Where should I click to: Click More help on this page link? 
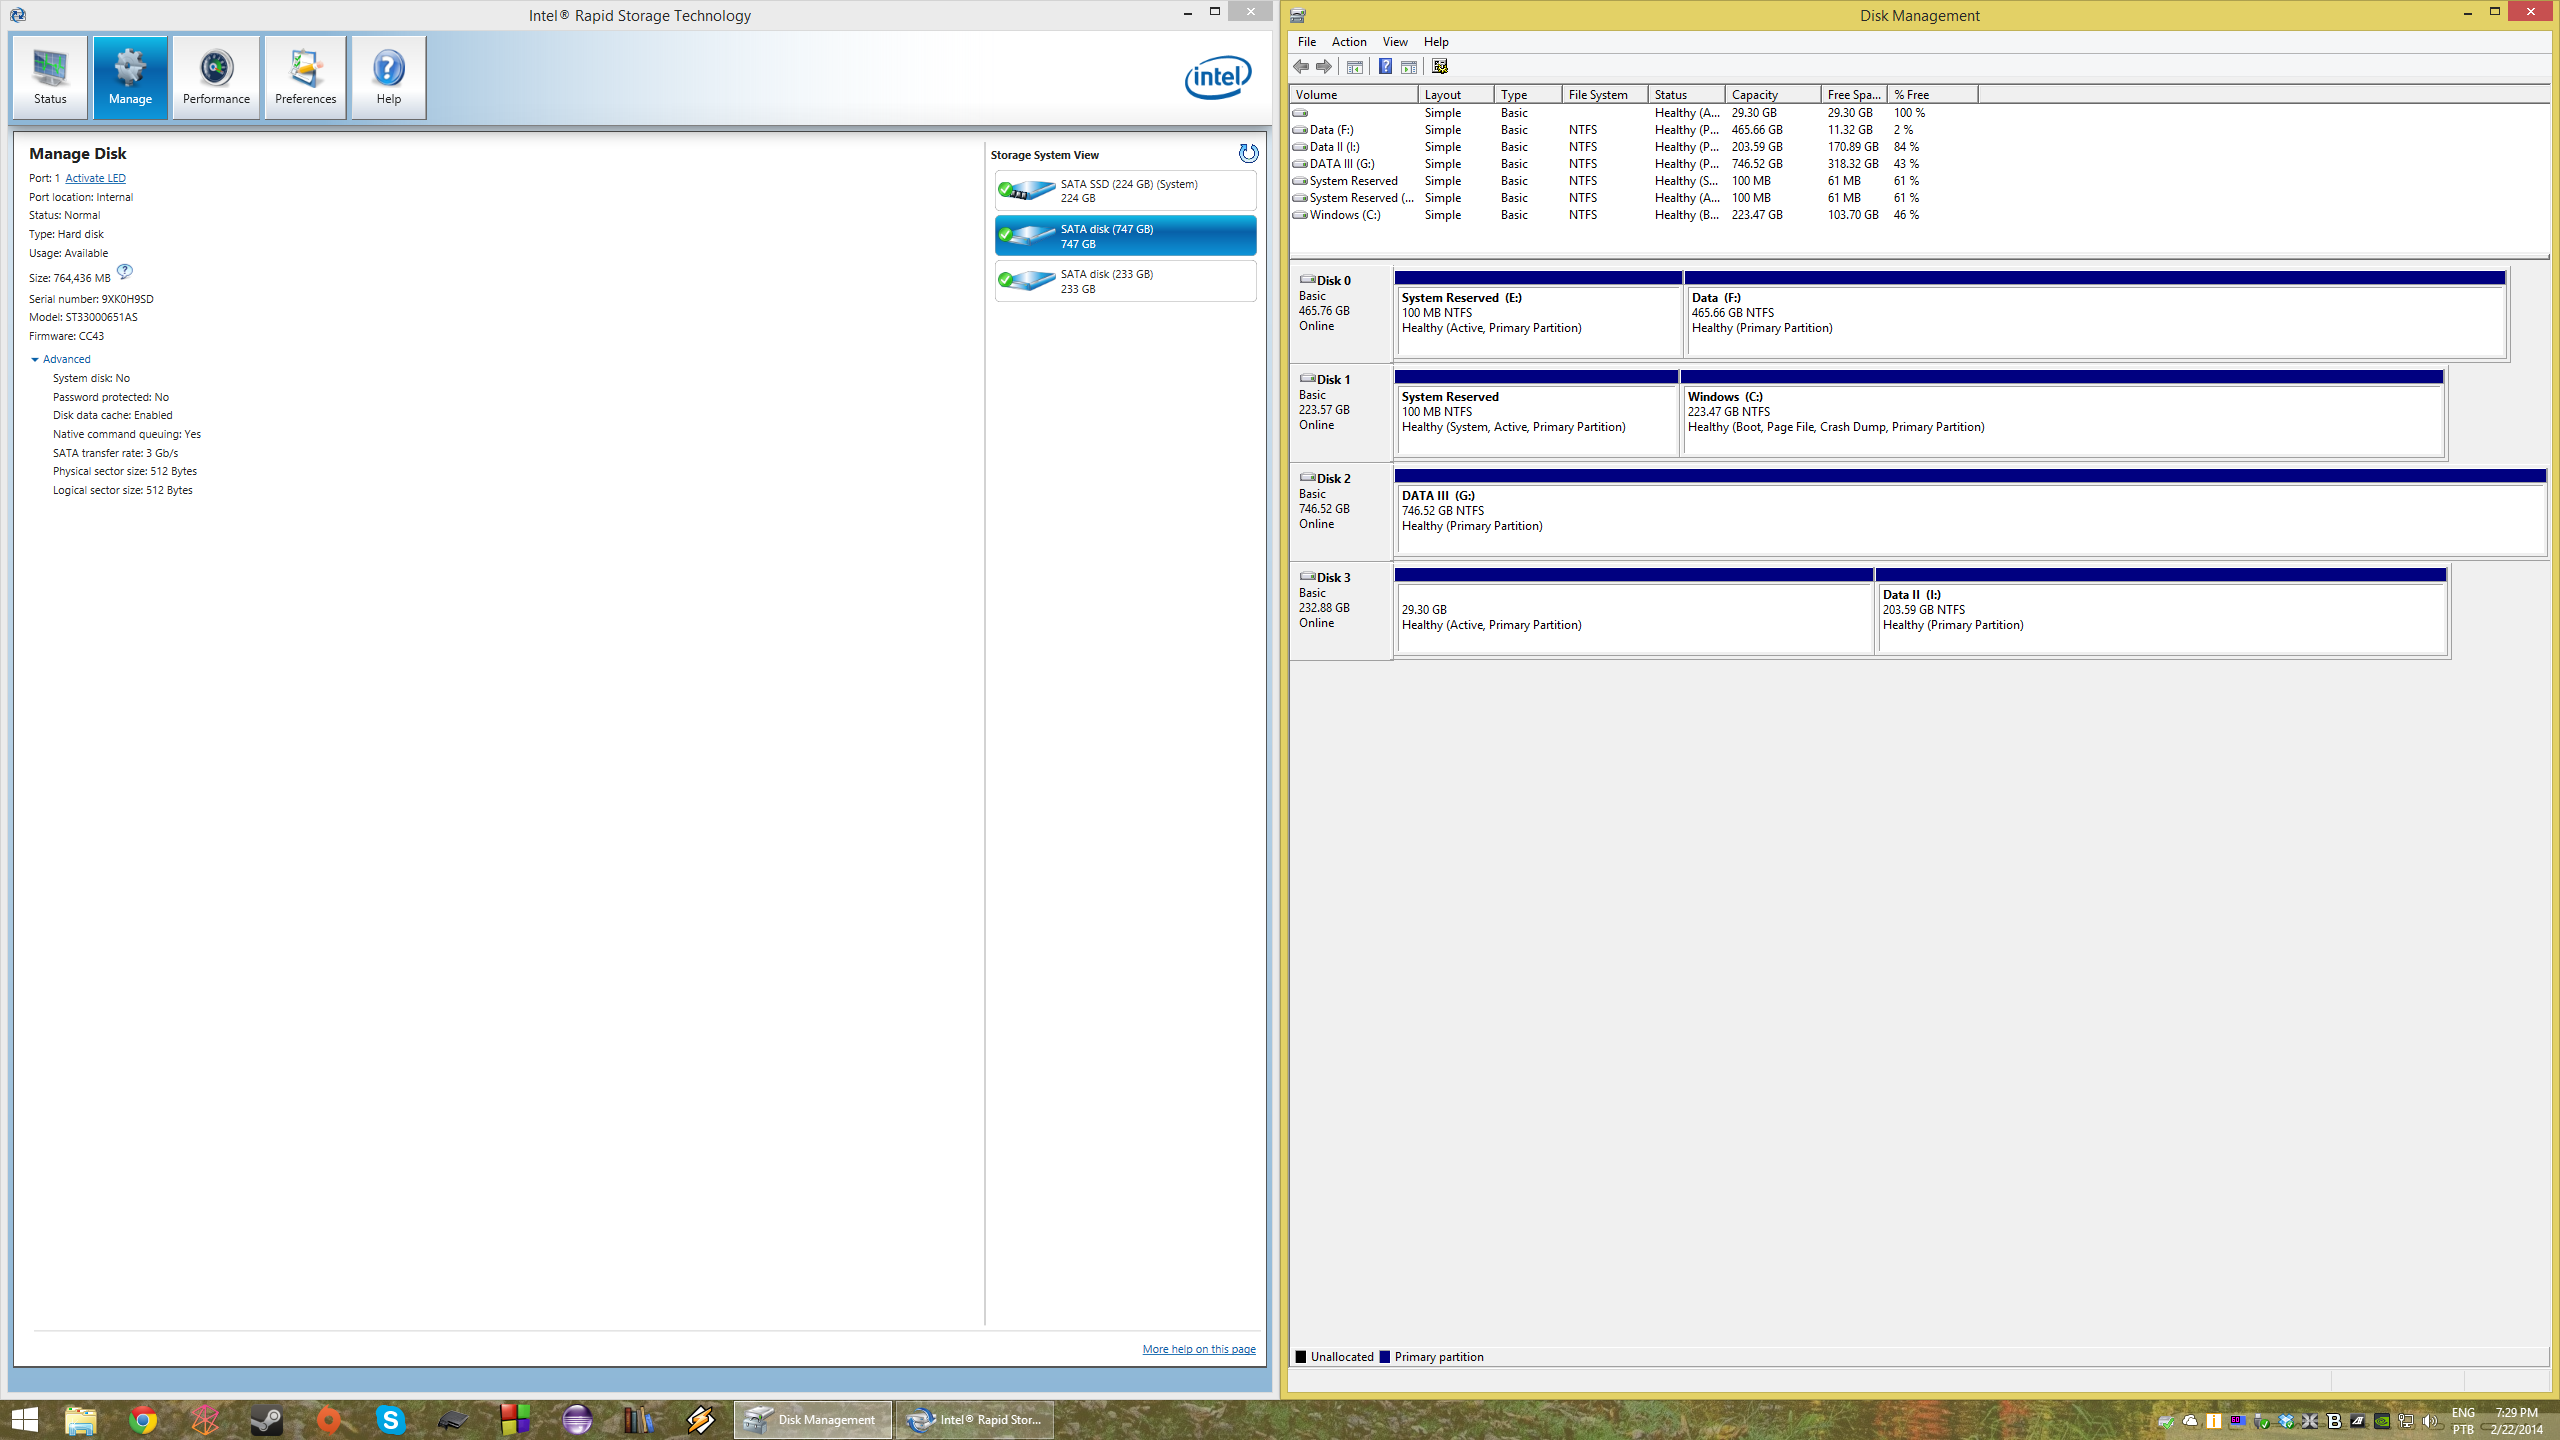point(1199,1349)
